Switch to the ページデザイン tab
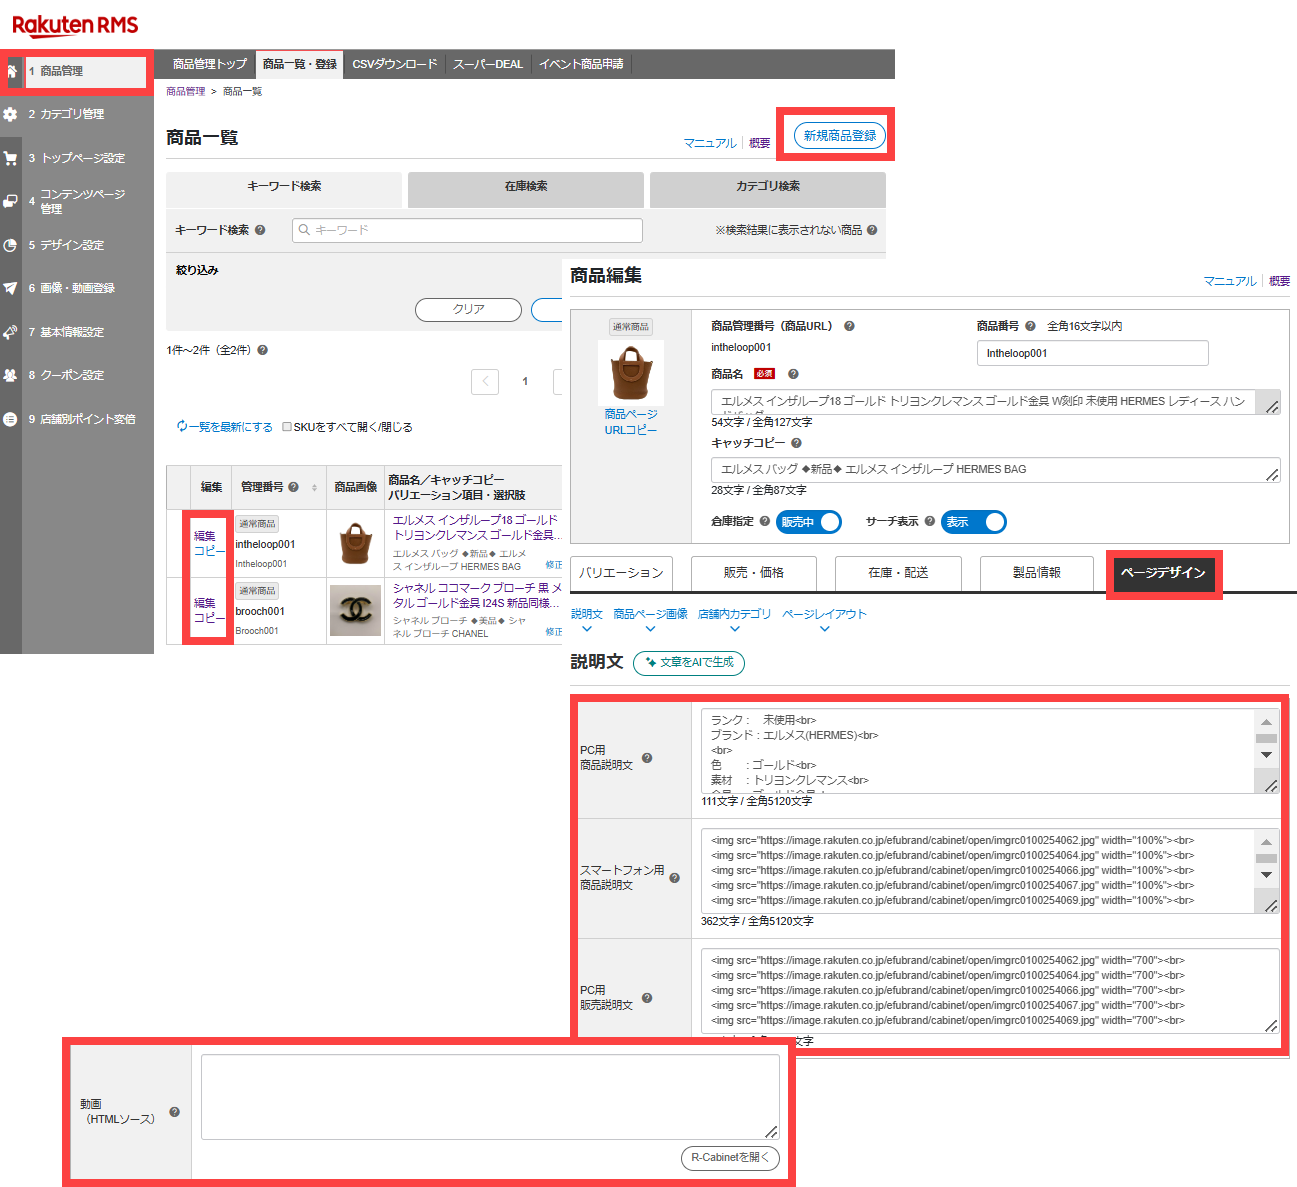This screenshot has height=1187, width=1297. point(1163,573)
